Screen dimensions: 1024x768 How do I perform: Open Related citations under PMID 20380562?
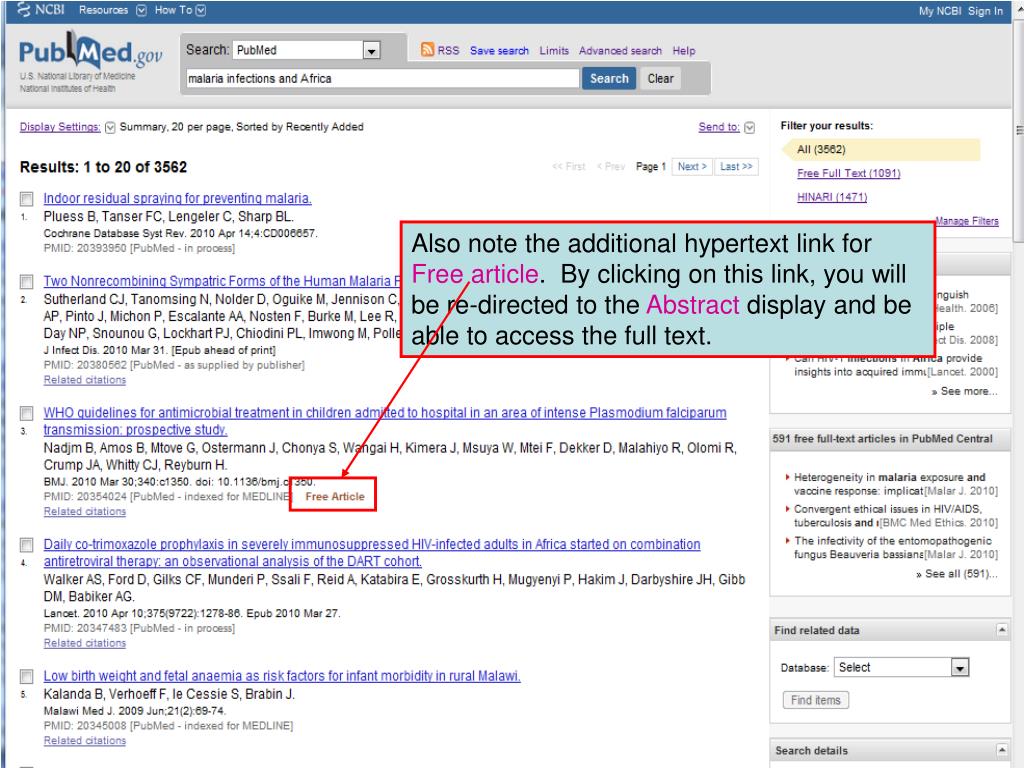(85, 379)
